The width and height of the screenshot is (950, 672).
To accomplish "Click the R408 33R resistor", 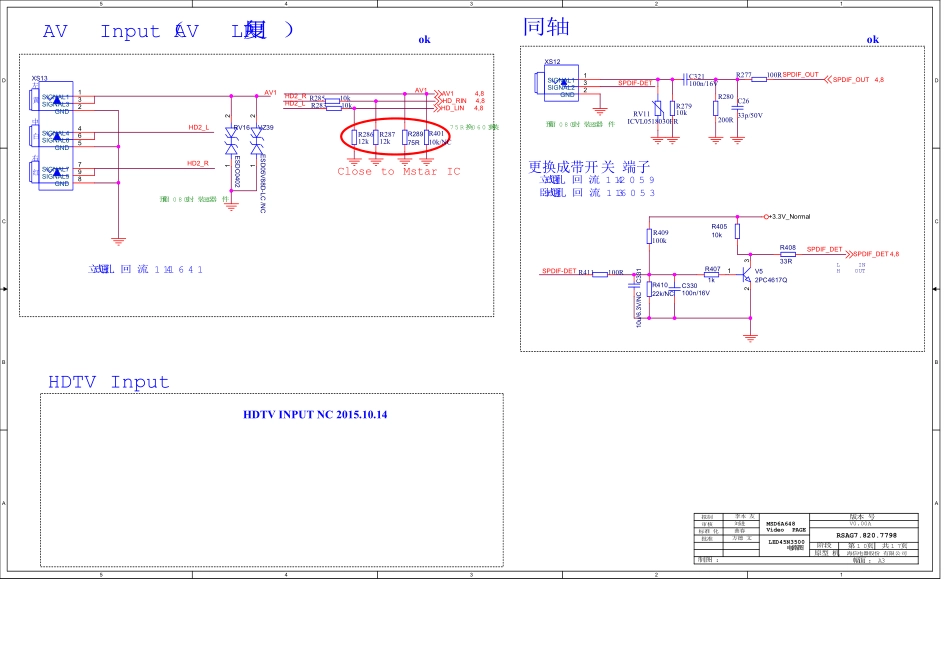I will (x=788, y=254).
